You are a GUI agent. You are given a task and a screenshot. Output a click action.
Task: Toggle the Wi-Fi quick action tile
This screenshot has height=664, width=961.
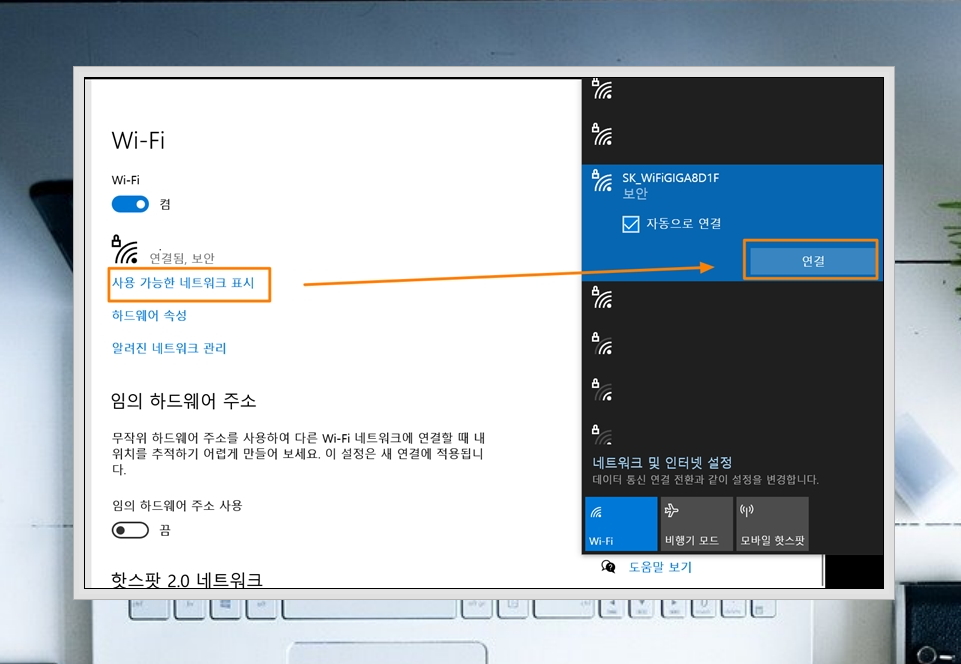click(x=621, y=524)
